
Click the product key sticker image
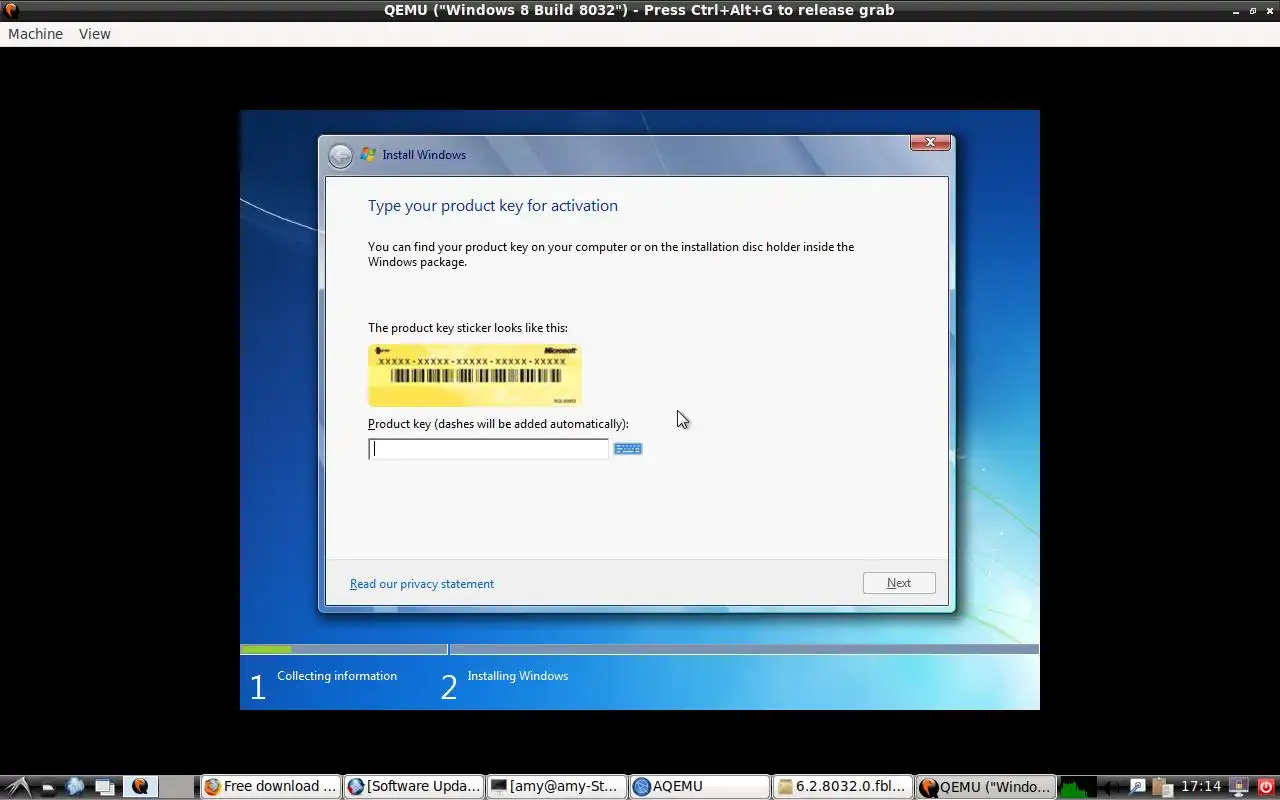tap(475, 375)
